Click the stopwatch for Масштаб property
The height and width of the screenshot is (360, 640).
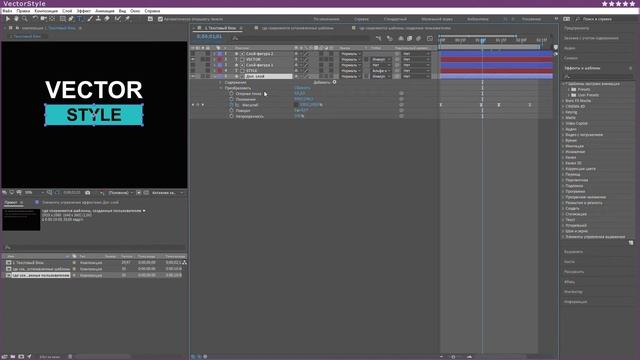[231, 105]
